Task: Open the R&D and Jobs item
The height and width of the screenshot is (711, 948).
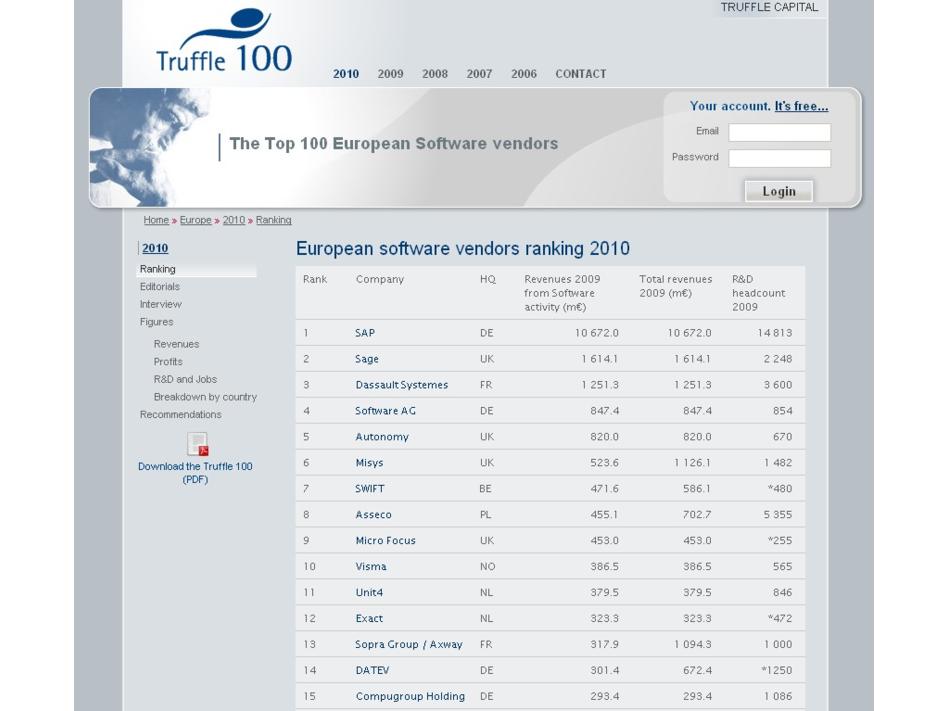Action: point(185,379)
